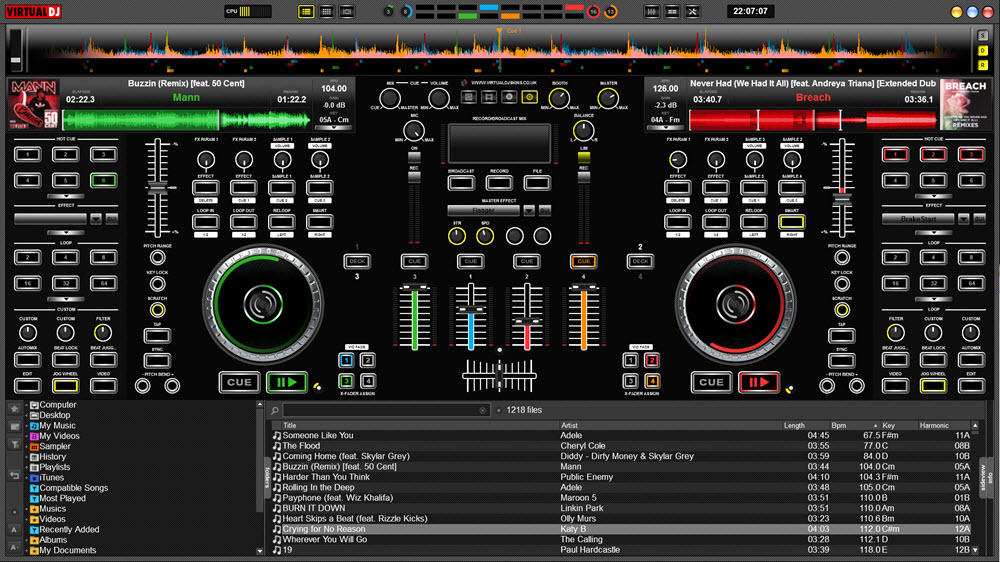The image size is (1000, 562).
Task: Click the RECORD button in center panel
Action: [499, 183]
